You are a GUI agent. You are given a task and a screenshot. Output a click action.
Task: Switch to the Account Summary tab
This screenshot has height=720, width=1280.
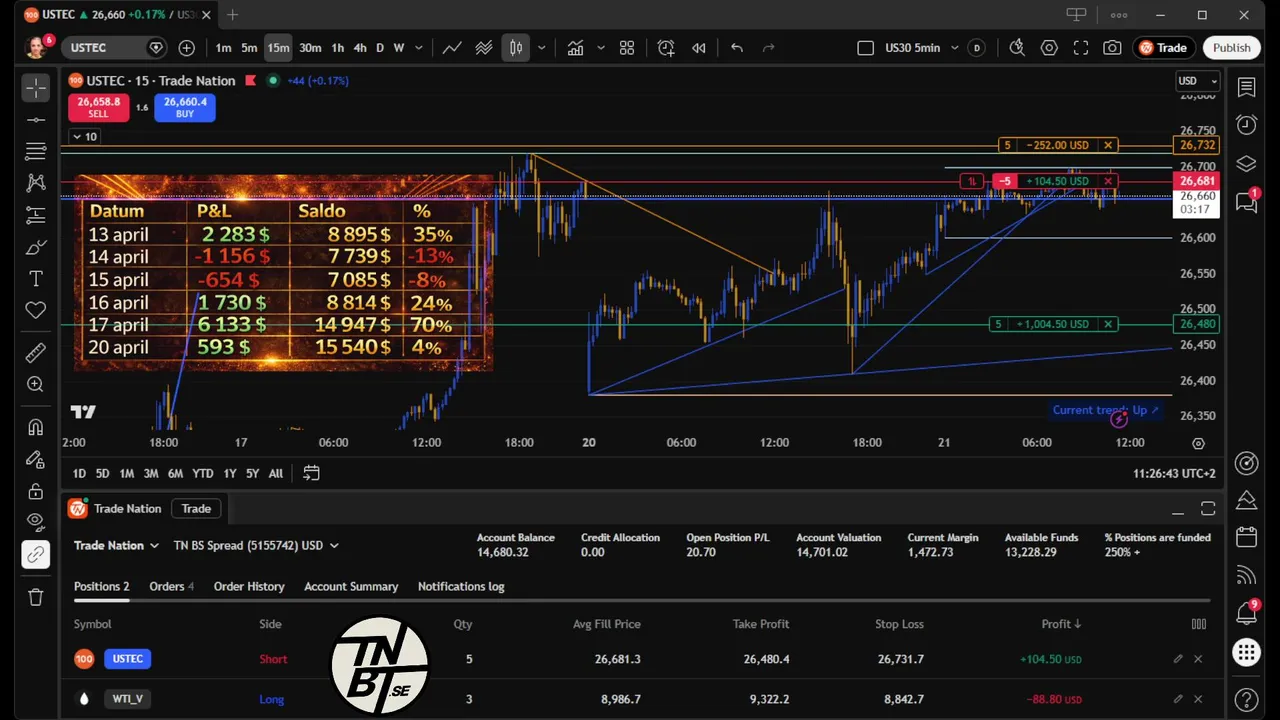click(351, 587)
